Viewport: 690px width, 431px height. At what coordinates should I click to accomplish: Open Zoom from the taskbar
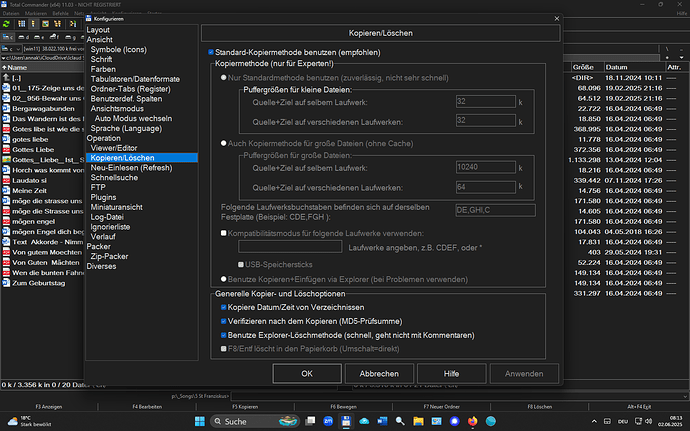(328, 421)
